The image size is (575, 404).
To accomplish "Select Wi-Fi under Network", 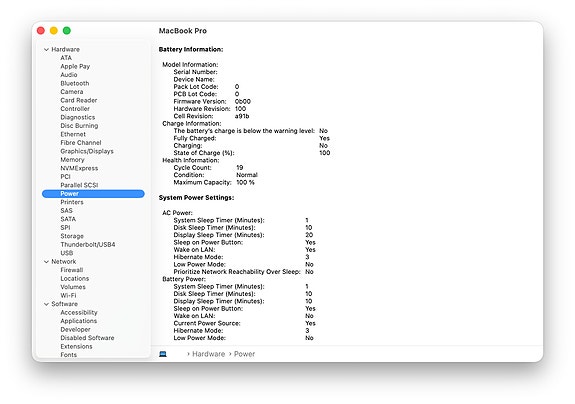I will coord(68,295).
